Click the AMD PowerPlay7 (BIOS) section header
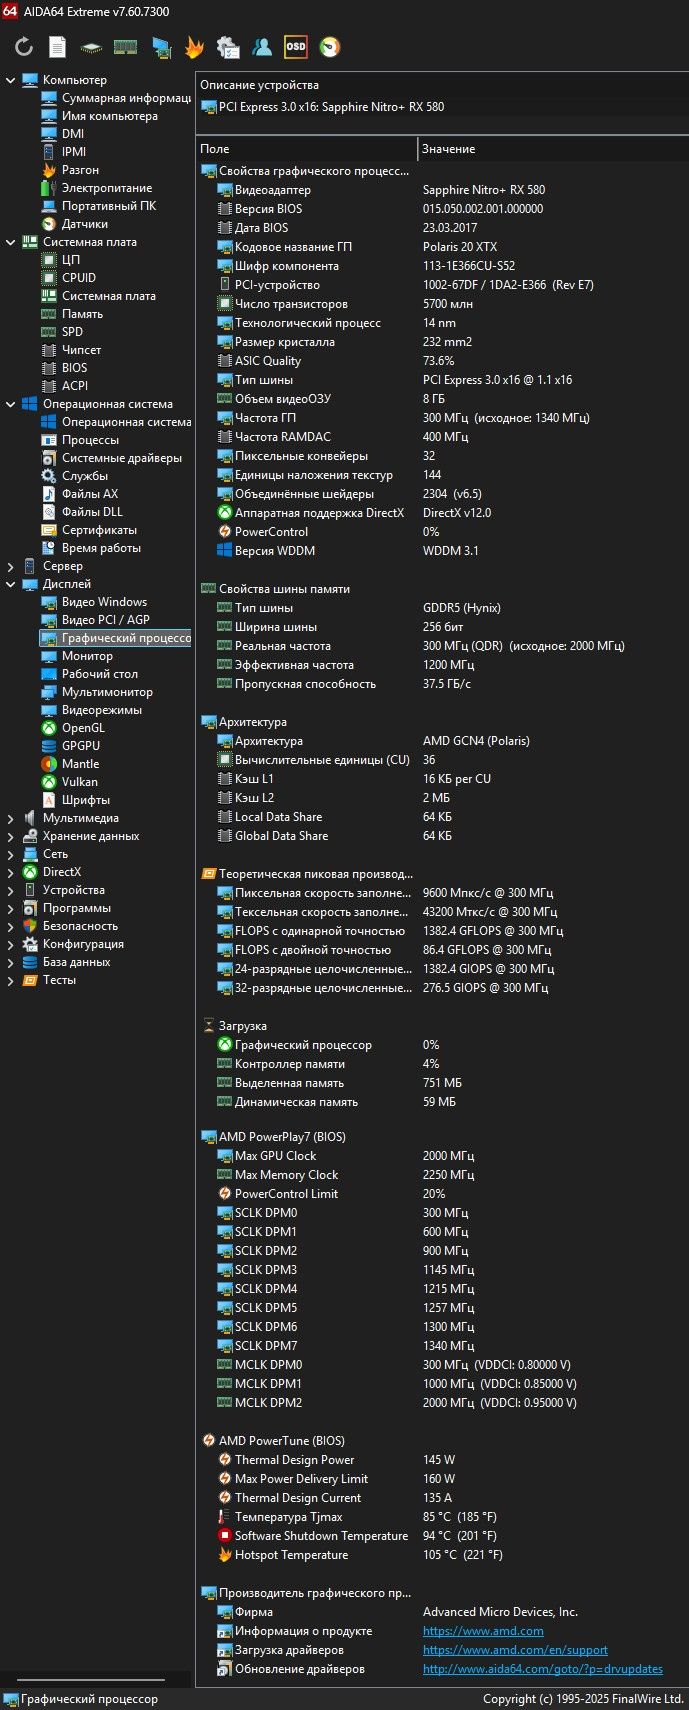 tap(282, 1137)
